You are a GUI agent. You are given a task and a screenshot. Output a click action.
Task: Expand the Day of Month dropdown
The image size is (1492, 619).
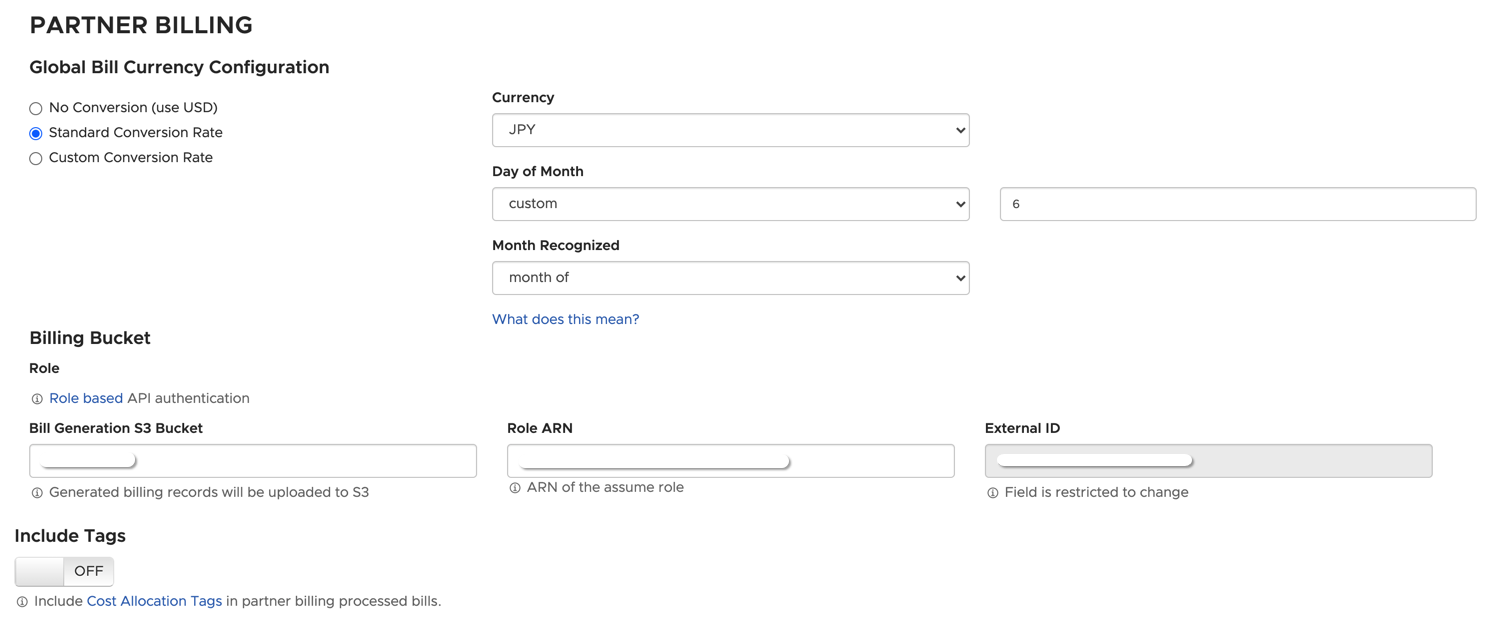(730, 204)
